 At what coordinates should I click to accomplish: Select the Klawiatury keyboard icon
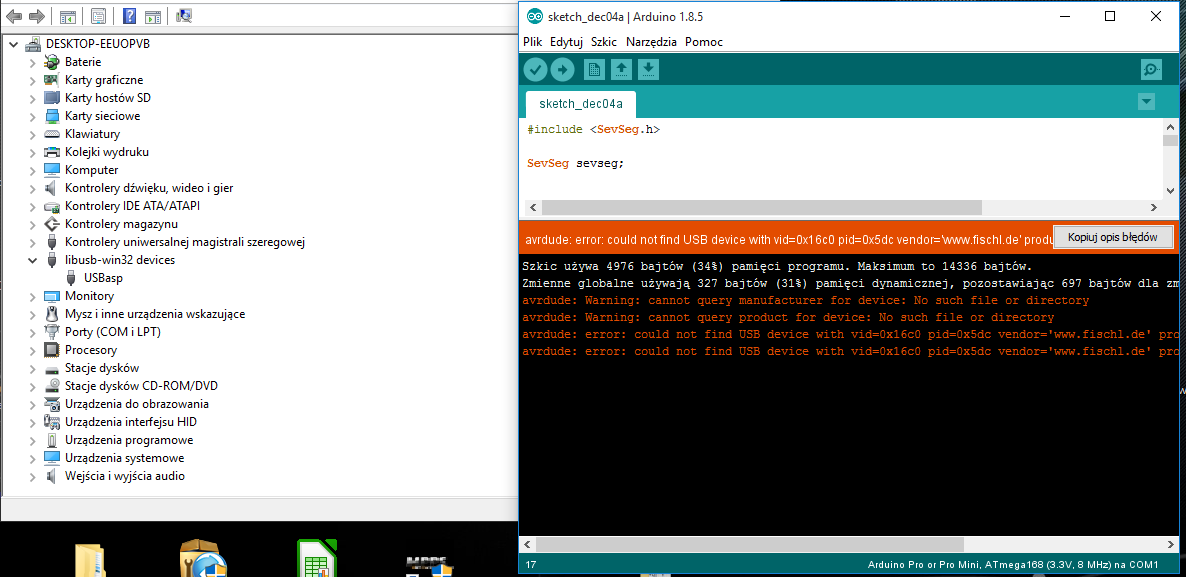tap(51, 134)
